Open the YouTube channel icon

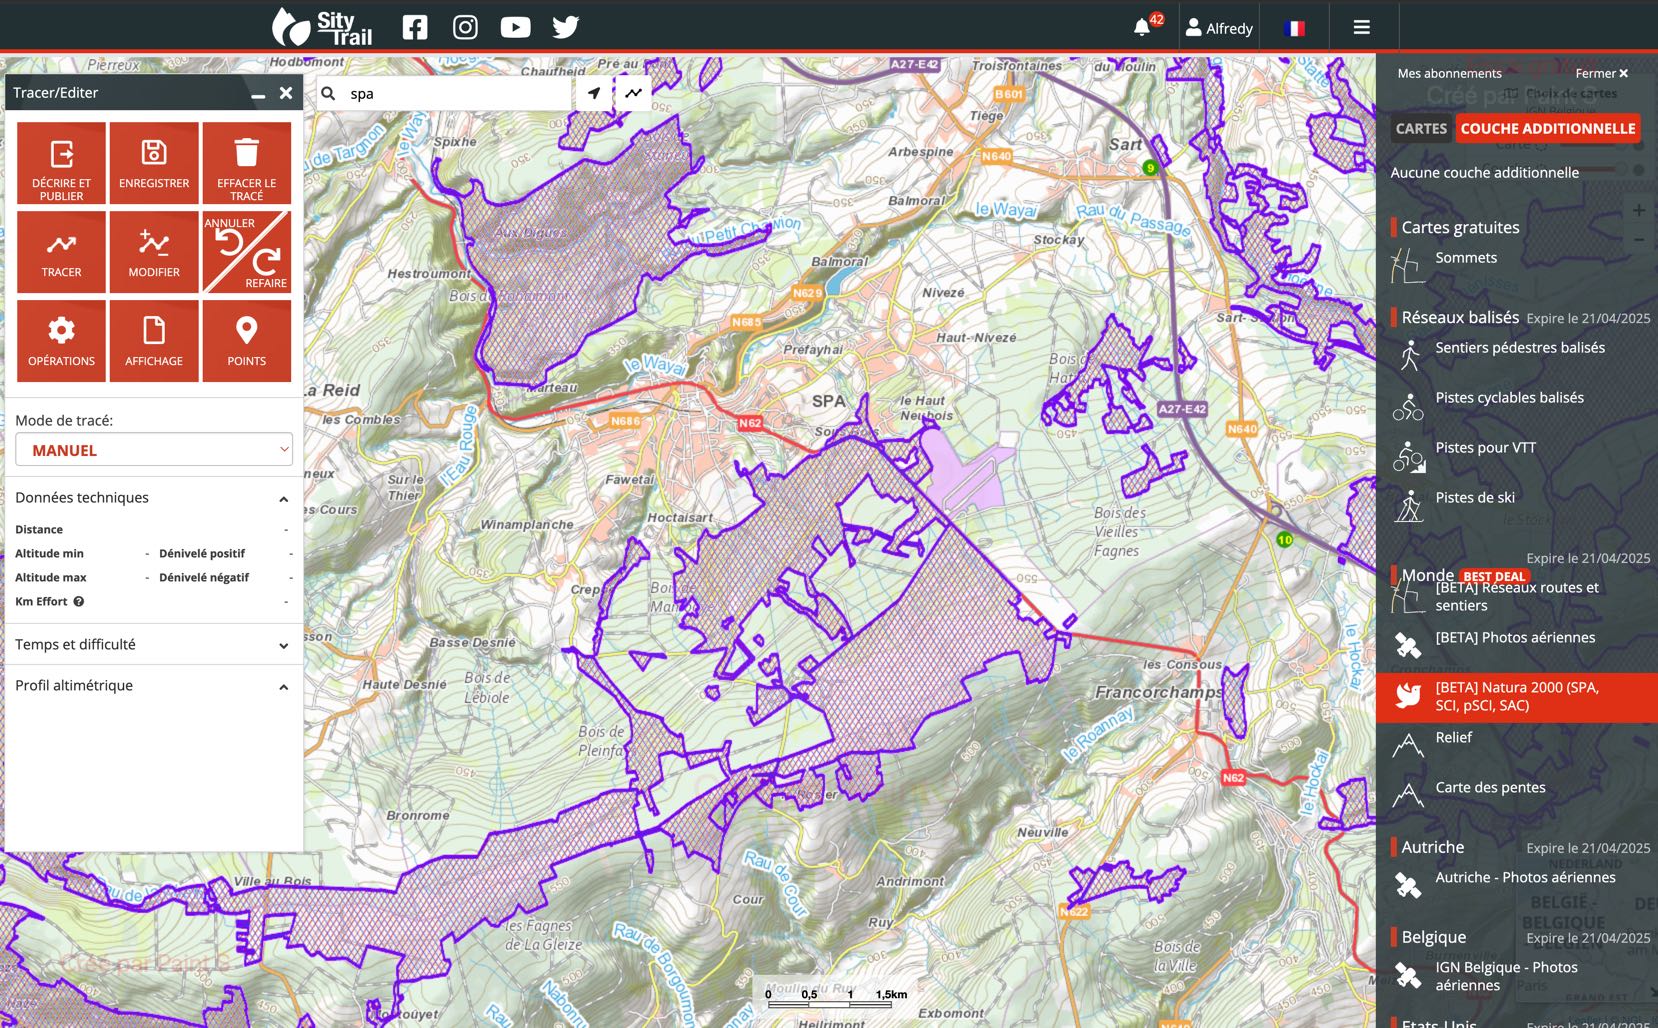coord(515,27)
